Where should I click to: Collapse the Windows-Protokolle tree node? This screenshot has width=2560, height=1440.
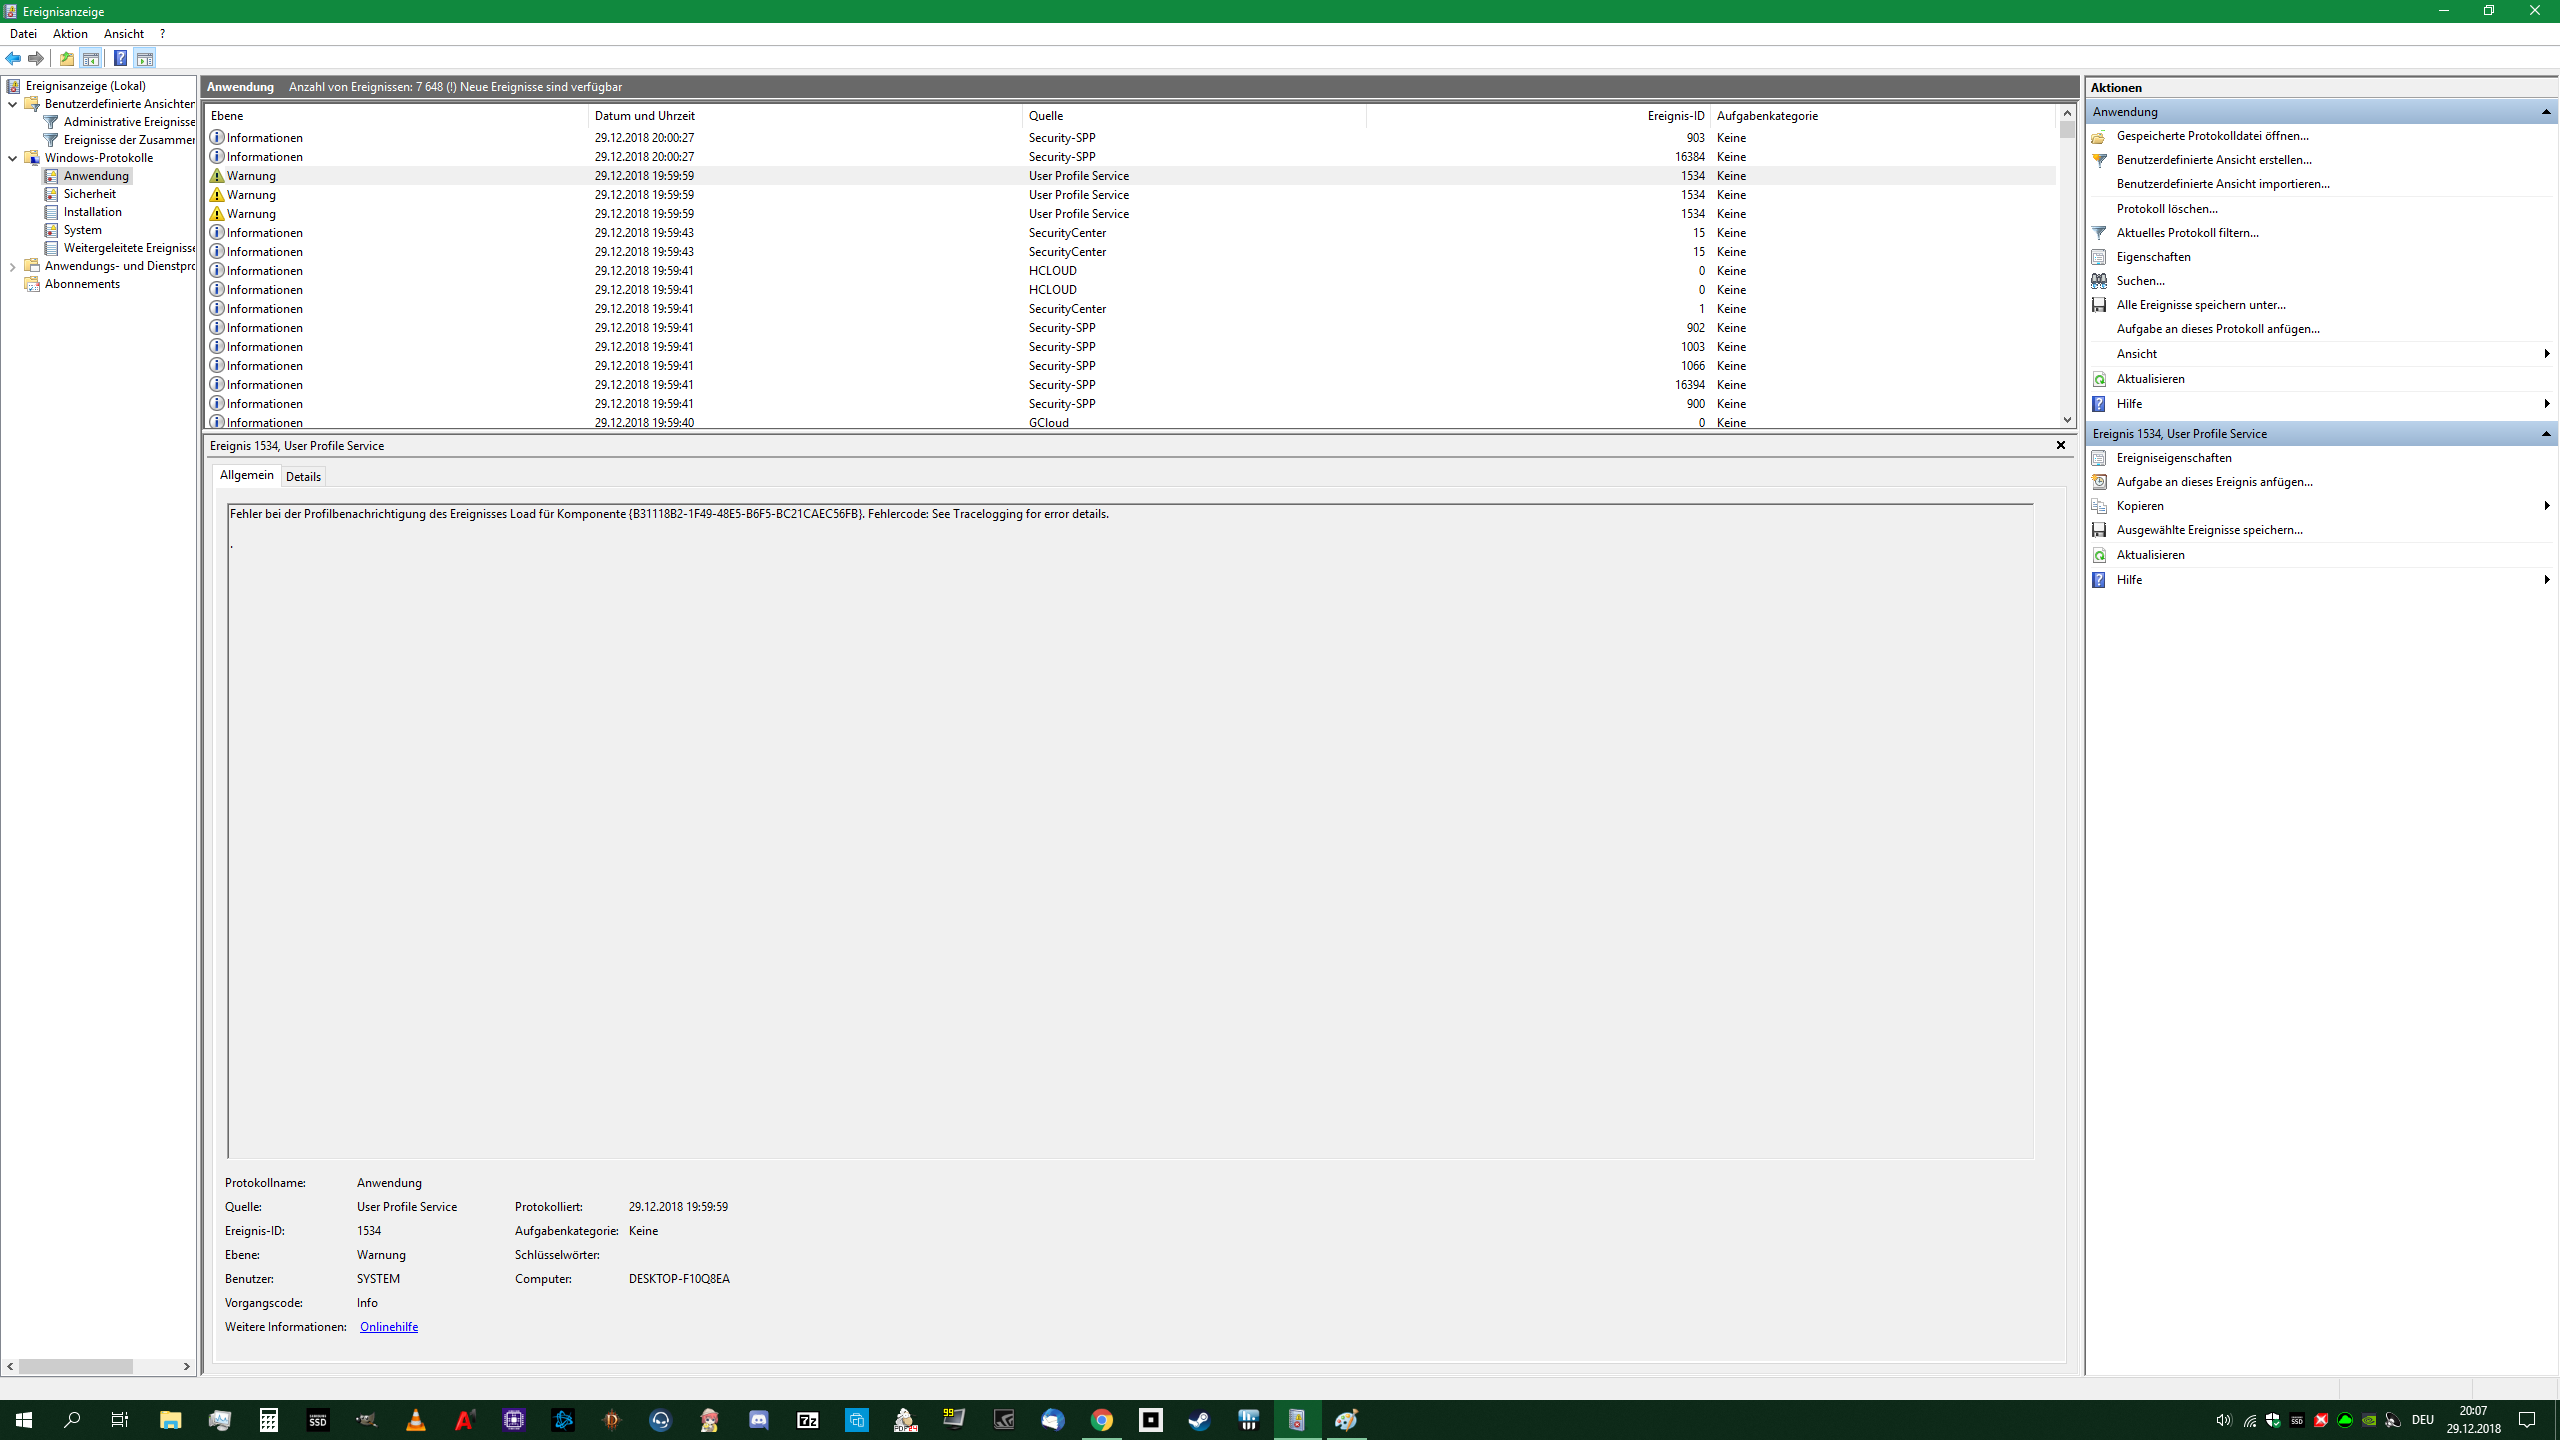coord(13,158)
